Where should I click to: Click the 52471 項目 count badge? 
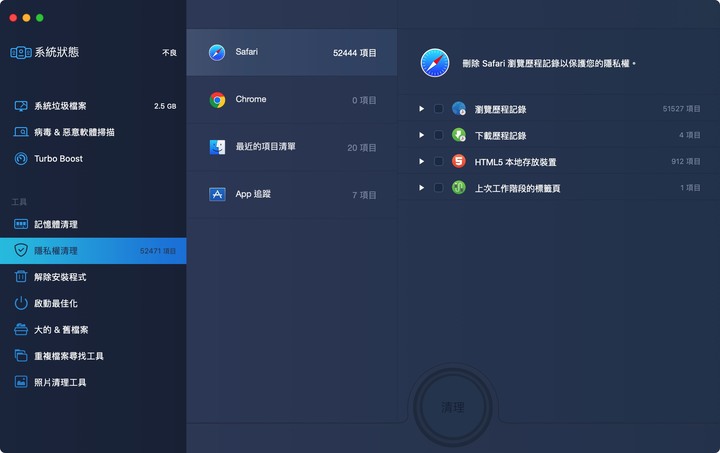pyautogui.click(x=158, y=251)
